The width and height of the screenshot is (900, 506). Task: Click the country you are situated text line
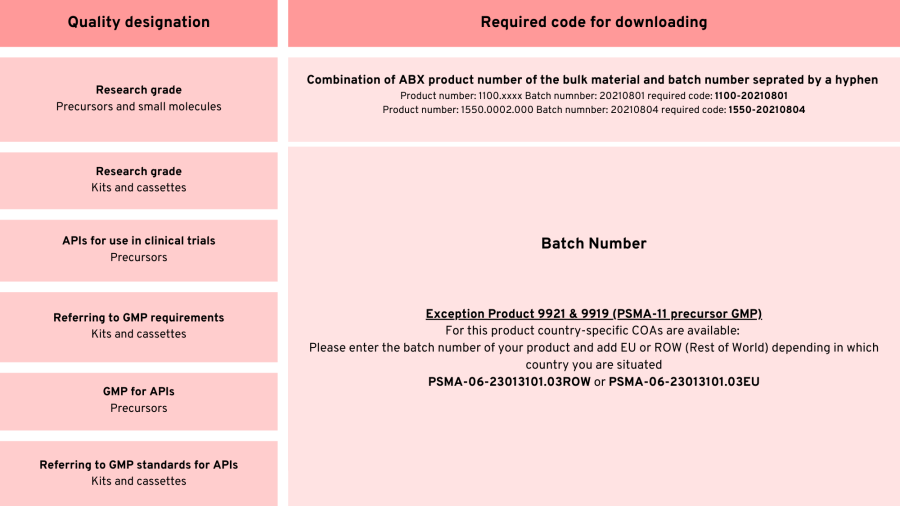(593, 365)
